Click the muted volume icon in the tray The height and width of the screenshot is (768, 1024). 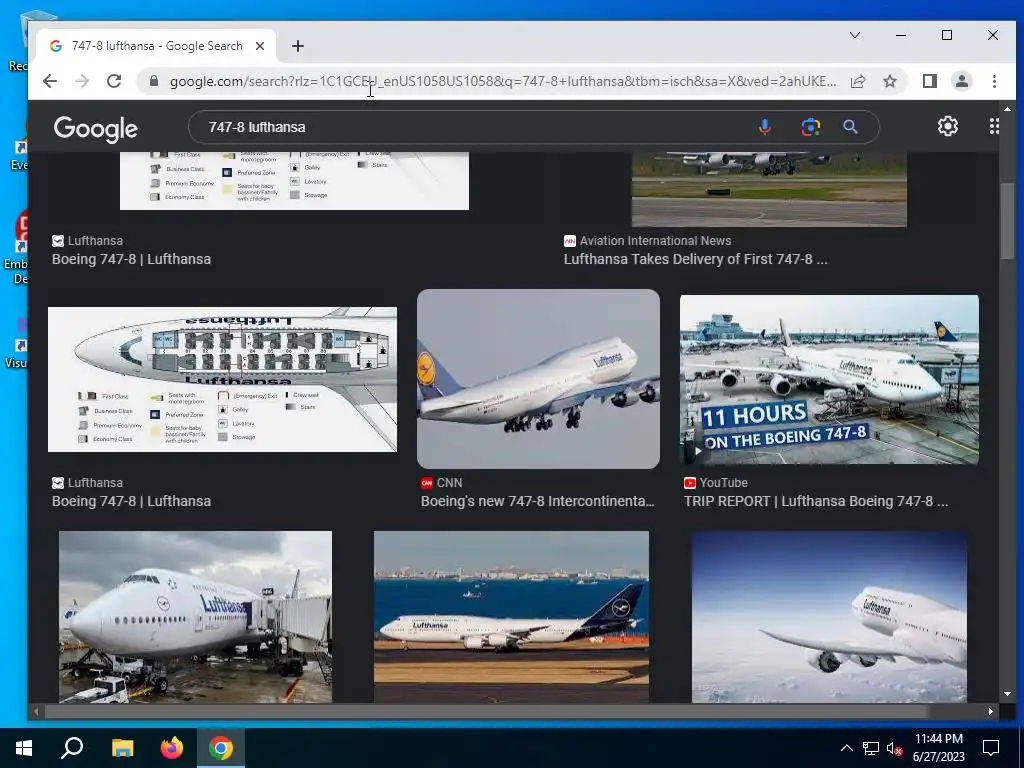pos(895,748)
